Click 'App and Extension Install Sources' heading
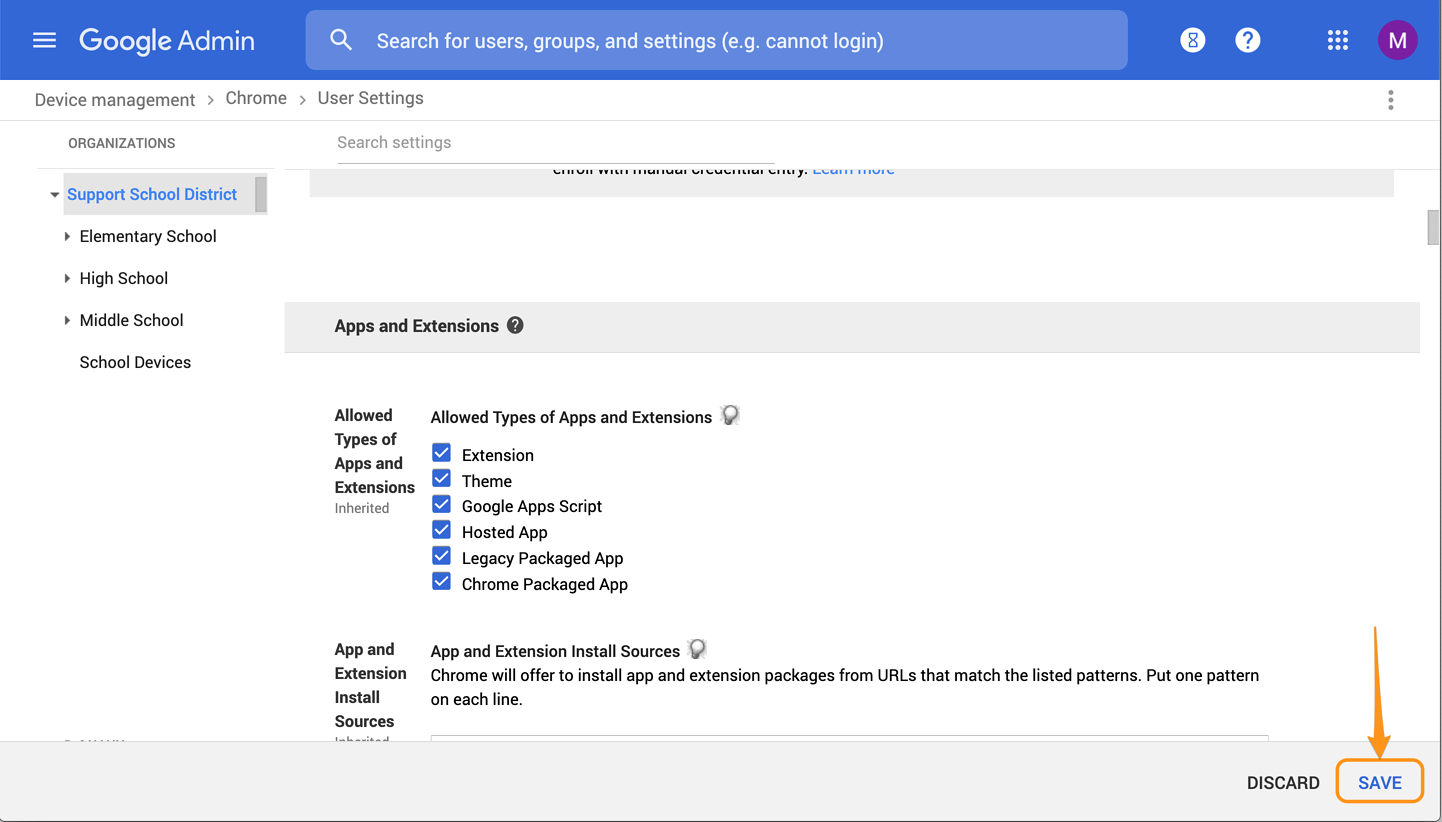1442x822 pixels. pyautogui.click(x=555, y=651)
